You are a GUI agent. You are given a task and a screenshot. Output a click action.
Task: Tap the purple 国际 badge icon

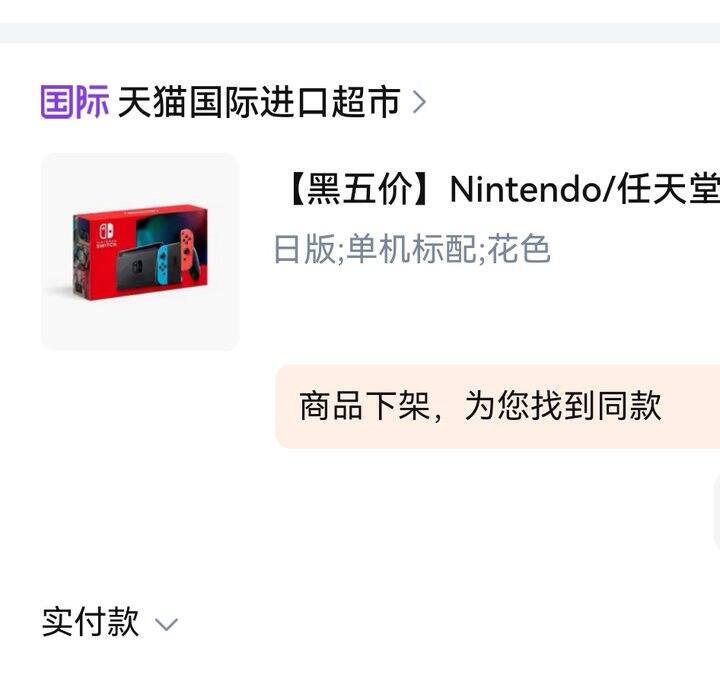point(75,101)
